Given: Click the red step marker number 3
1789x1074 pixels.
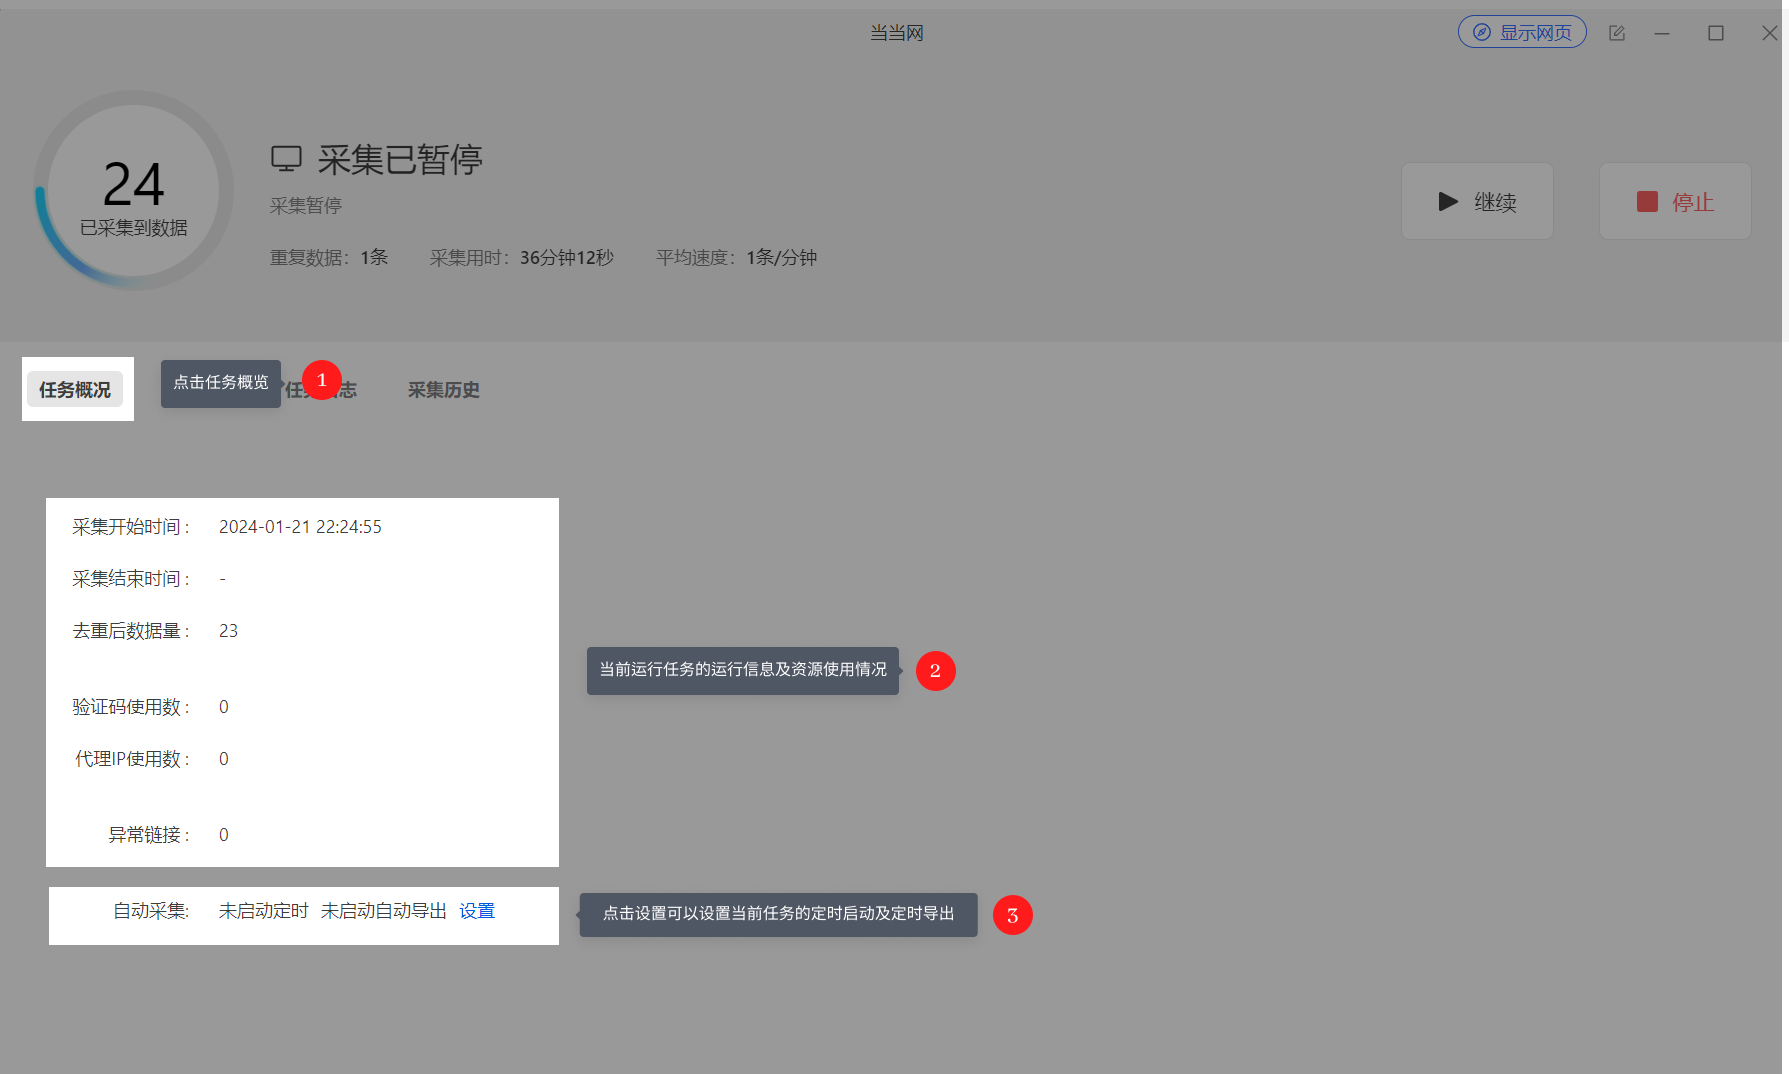Looking at the screenshot, I should 1012,915.
